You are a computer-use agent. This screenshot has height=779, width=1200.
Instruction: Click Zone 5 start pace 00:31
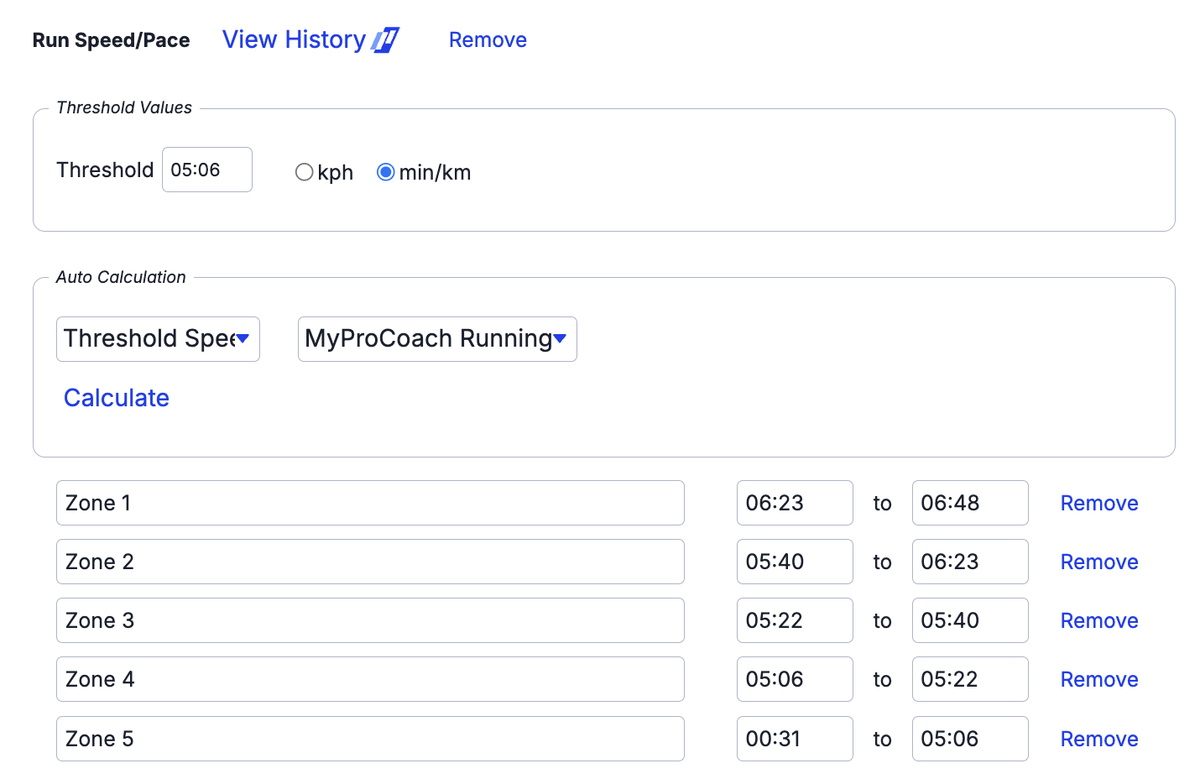(795, 739)
